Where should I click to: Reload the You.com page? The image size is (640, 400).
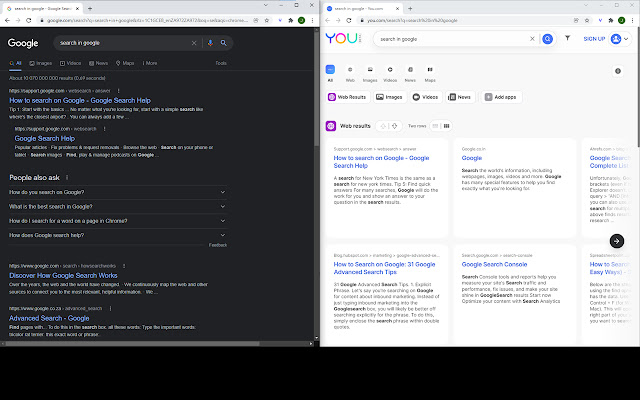click(x=349, y=20)
